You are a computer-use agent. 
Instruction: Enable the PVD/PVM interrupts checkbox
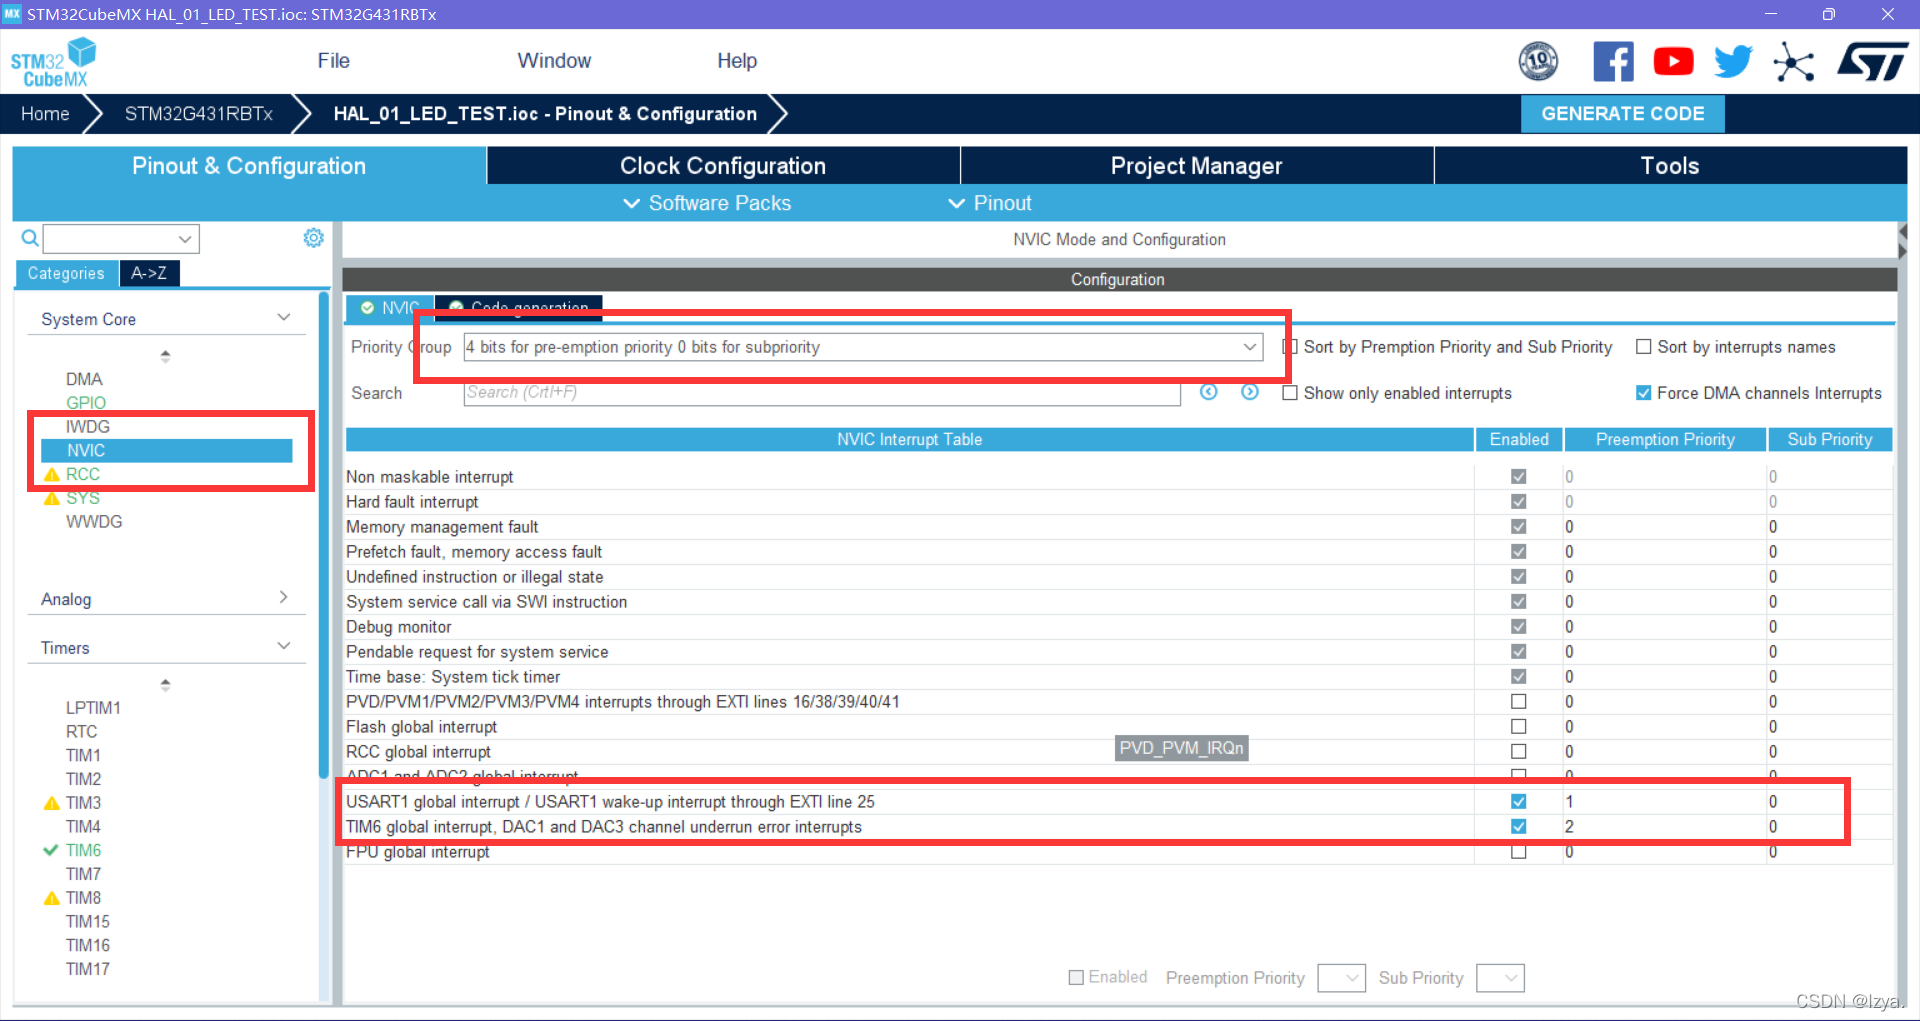(x=1518, y=701)
